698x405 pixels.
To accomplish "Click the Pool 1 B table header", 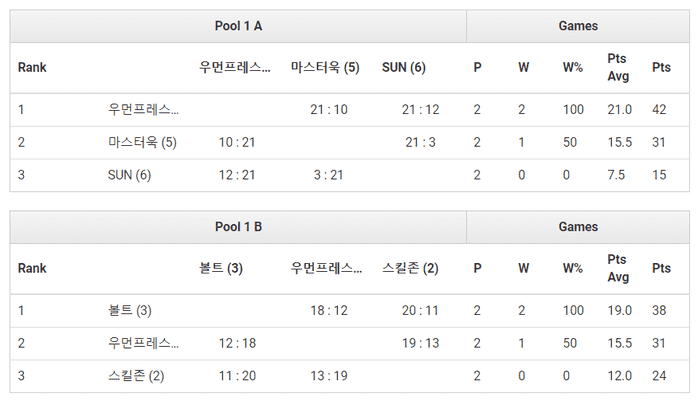I will [x=238, y=227].
